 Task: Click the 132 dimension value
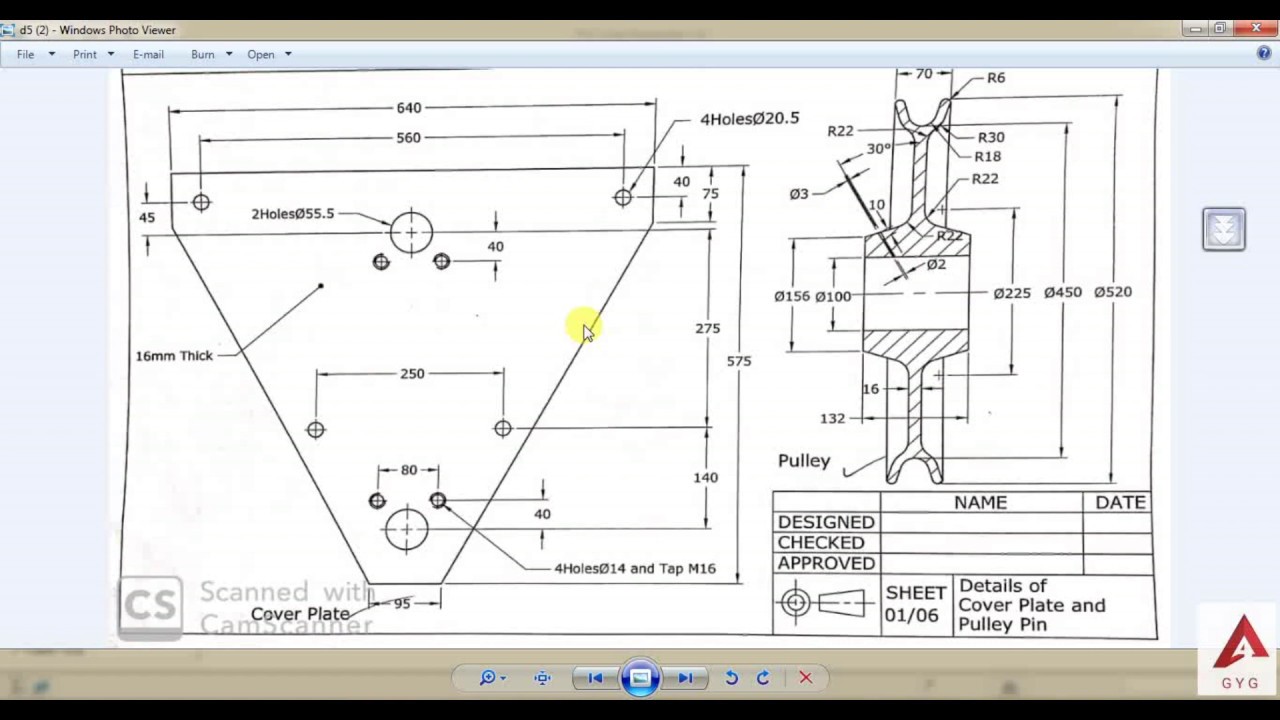pyautogui.click(x=832, y=419)
